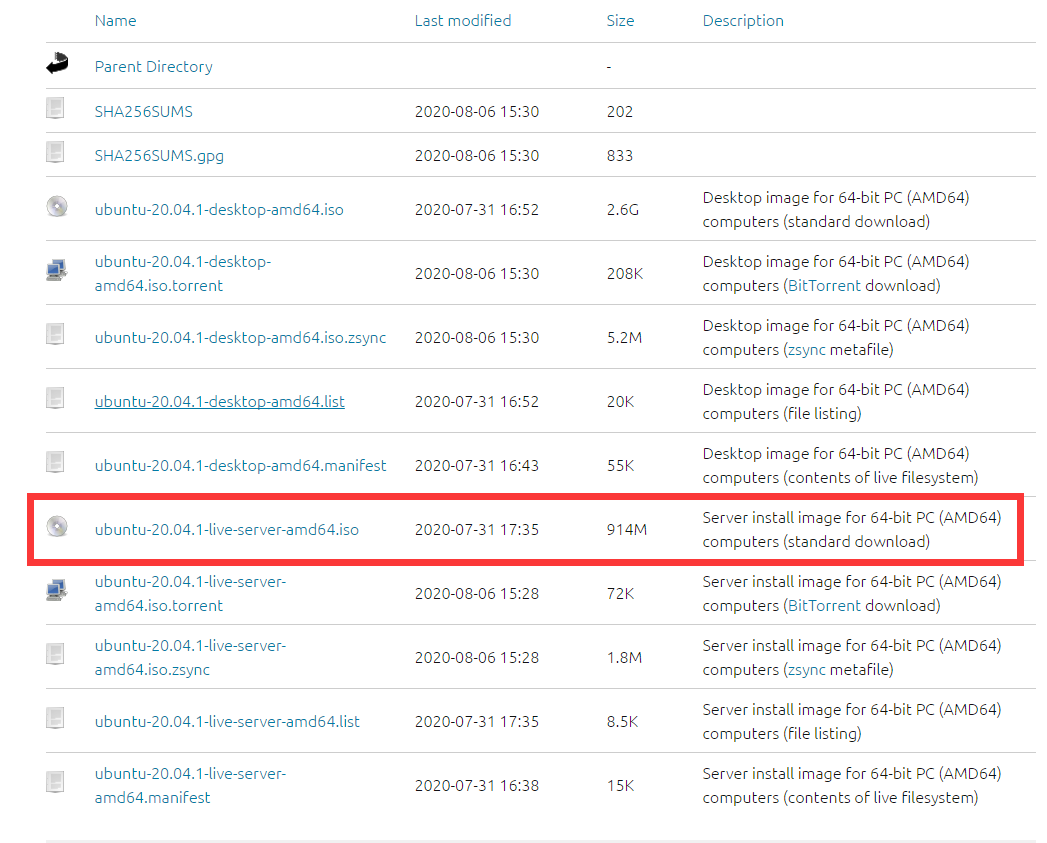Open the SHA256SUMS file link

pyautogui.click(x=144, y=112)
